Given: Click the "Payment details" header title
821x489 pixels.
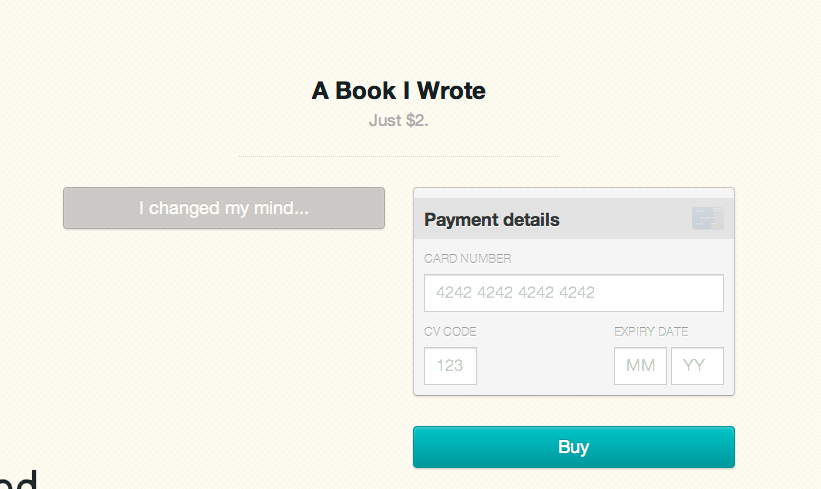Looking at the screenshot, I should [x=492, y=220].
